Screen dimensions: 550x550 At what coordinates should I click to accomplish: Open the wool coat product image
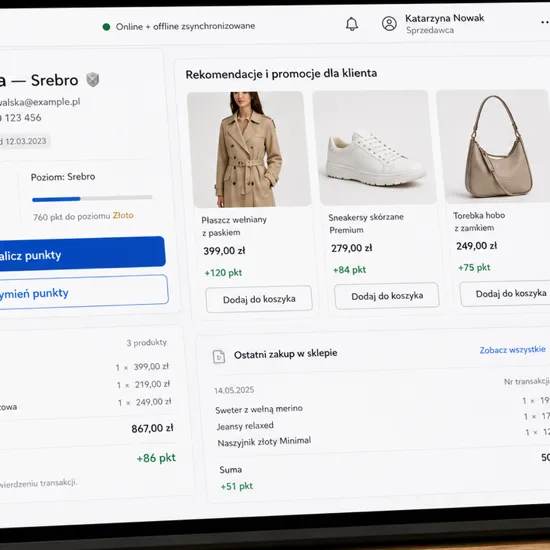click(248, 149)
